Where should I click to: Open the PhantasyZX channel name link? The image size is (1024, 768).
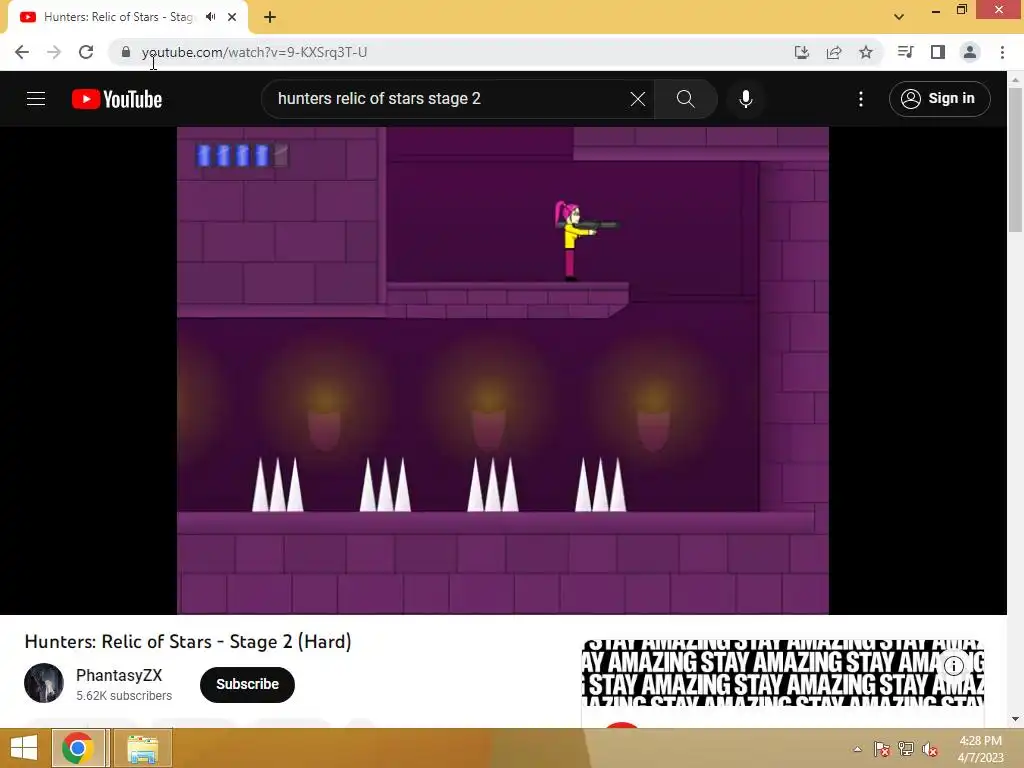tap(119, 675)
